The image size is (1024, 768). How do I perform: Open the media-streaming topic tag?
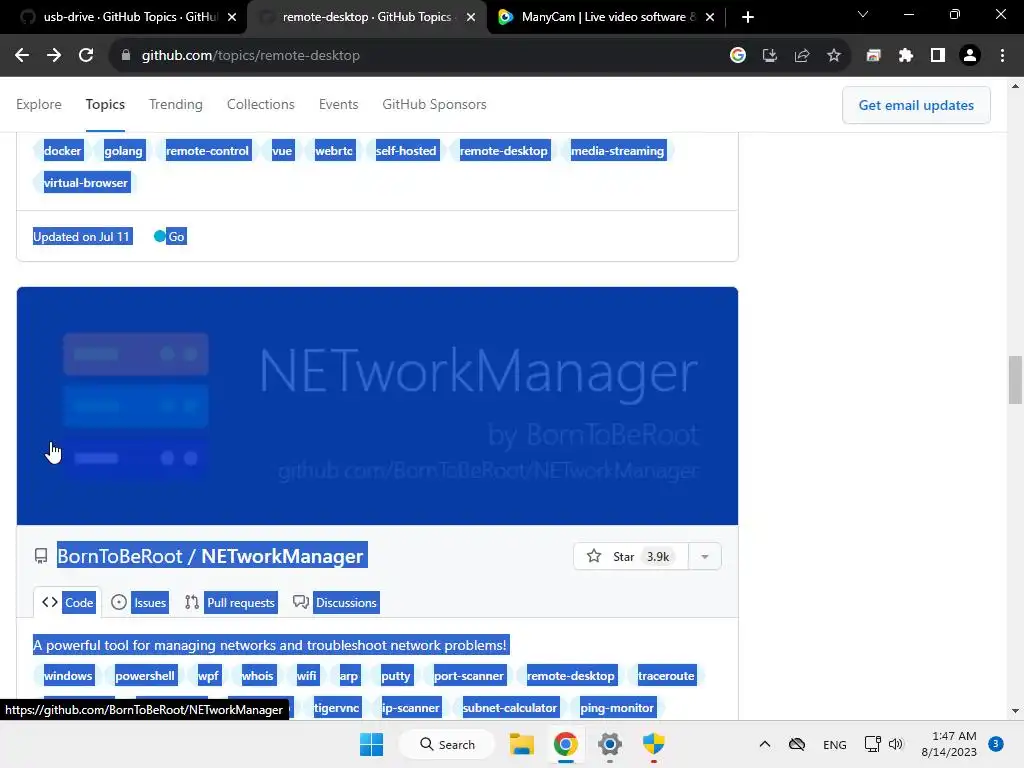(x=618, y=151)
